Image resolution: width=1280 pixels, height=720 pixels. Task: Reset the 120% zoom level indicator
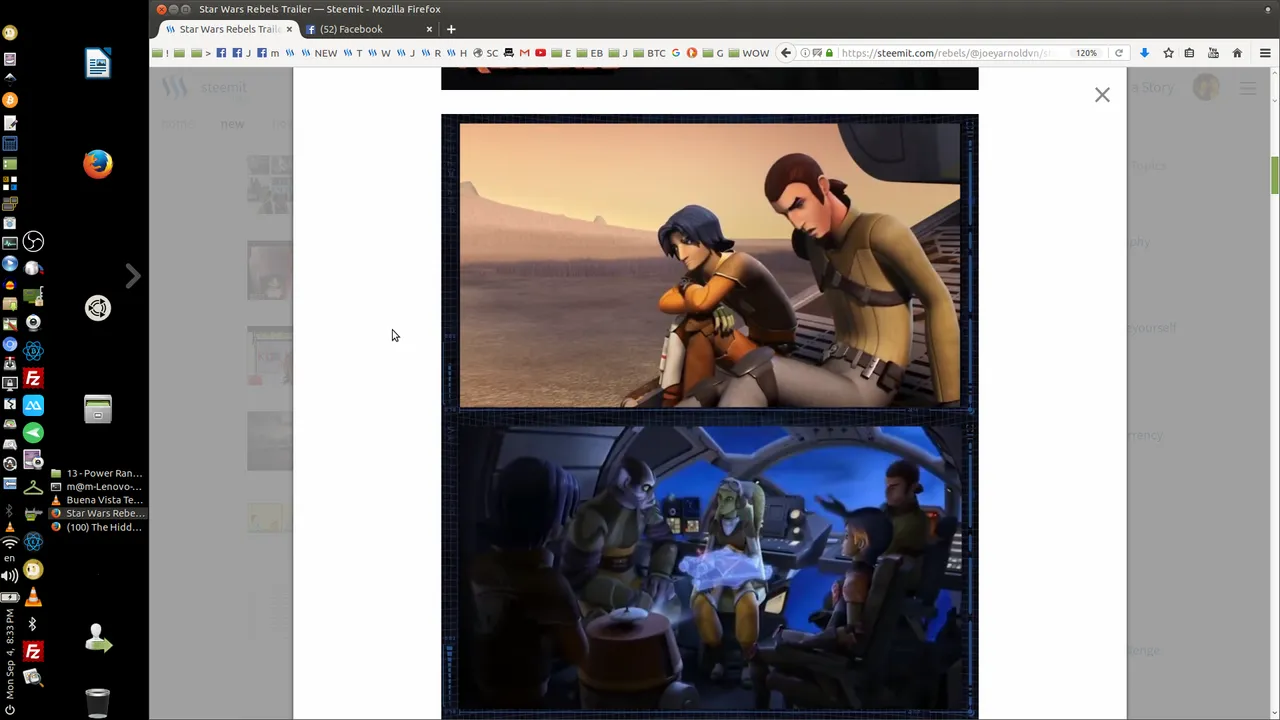point(1086,53)
